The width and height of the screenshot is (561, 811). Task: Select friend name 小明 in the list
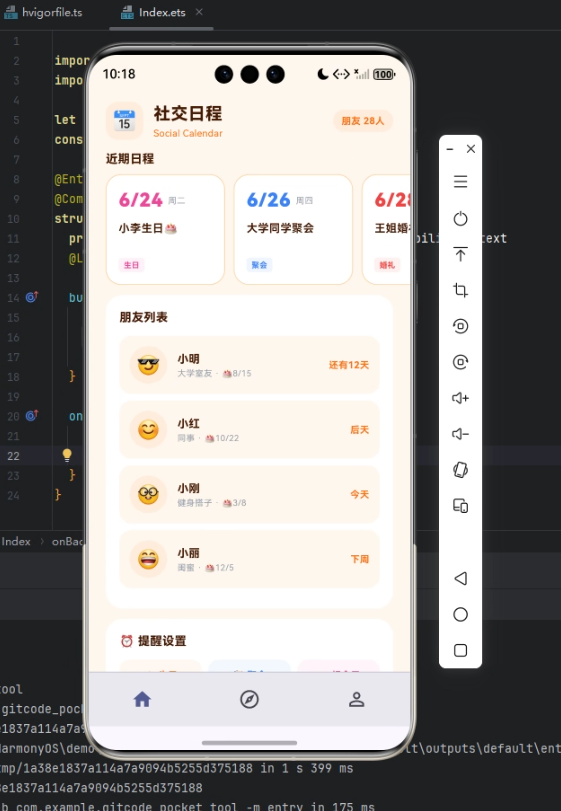click(x=188, y=359)
